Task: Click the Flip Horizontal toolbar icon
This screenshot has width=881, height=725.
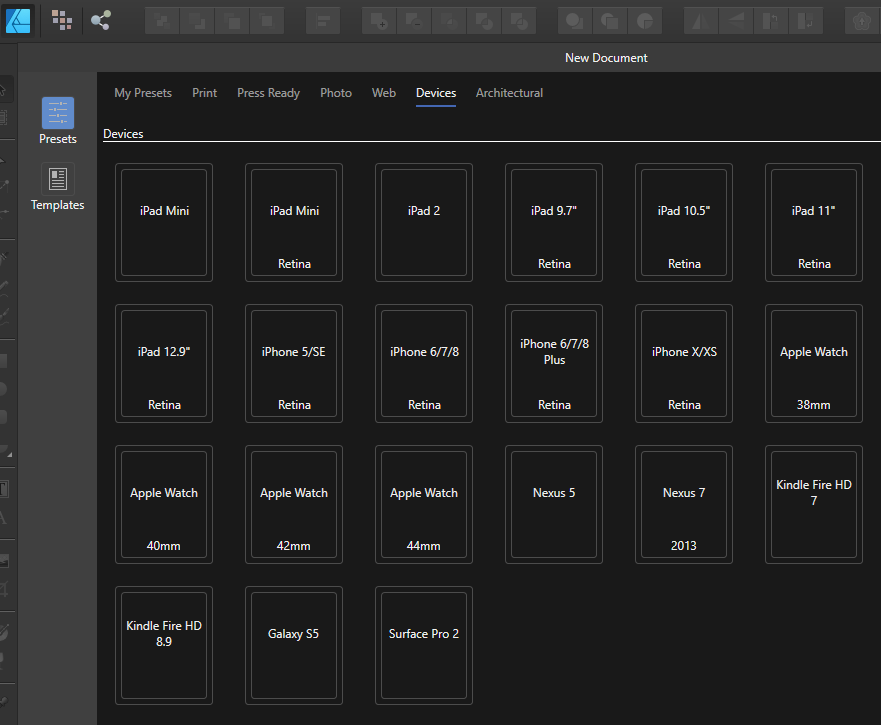Action: coord(701,21)
